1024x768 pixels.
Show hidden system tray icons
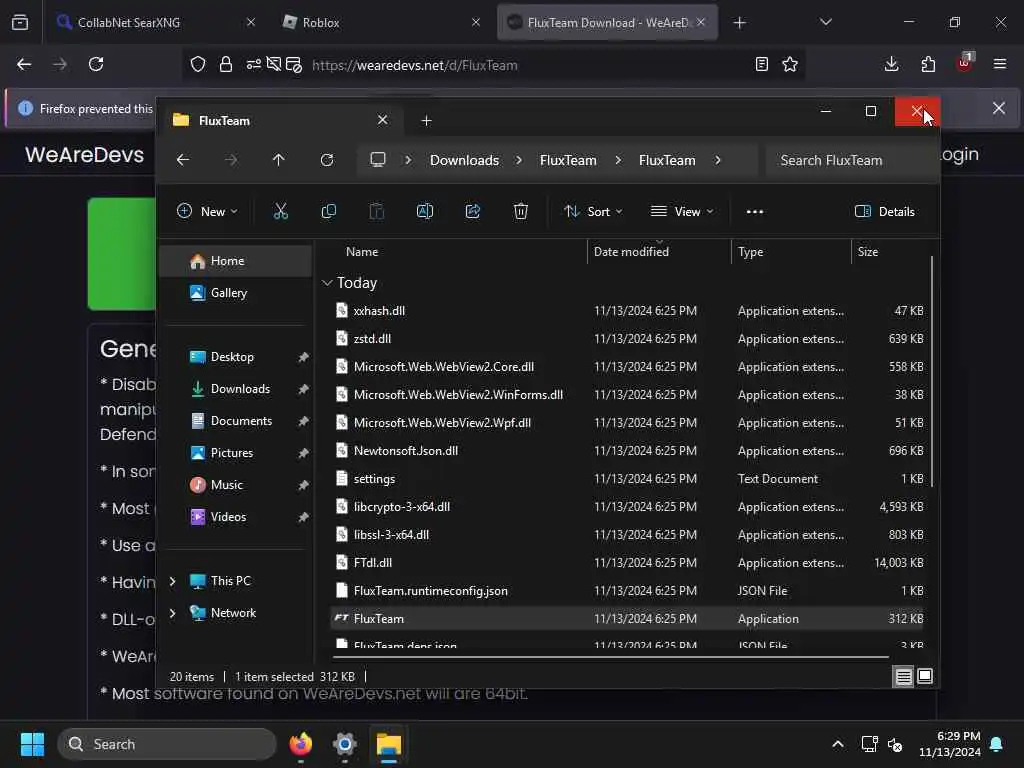click(x=838, y=744)
